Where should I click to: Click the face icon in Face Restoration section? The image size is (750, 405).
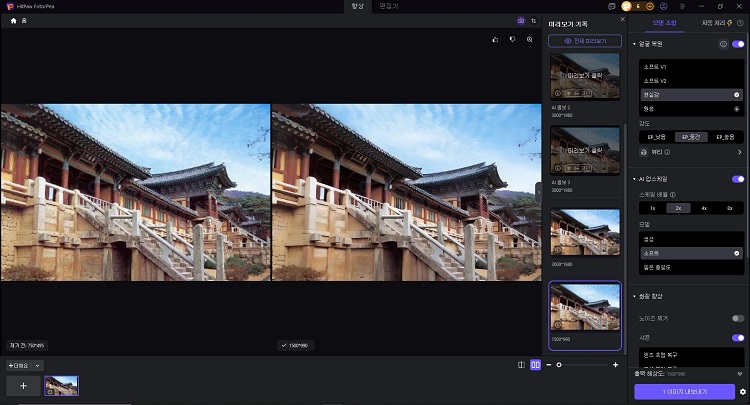click(x=723, y=44)
